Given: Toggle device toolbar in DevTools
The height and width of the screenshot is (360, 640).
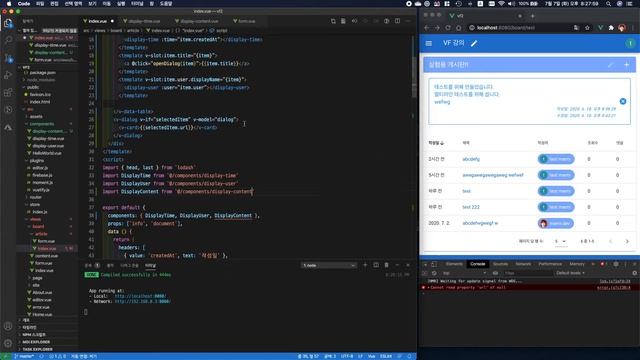Looking at the screenshot, I should (434, 264).
